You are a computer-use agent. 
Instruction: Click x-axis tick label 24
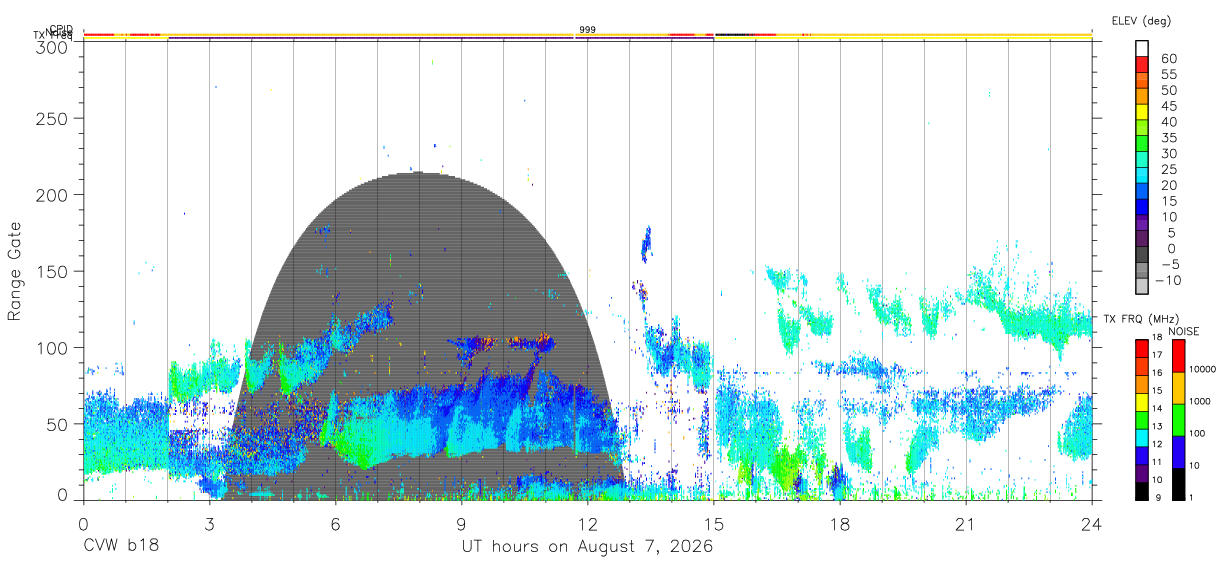pyautogui.click(x=1092, y=524)
